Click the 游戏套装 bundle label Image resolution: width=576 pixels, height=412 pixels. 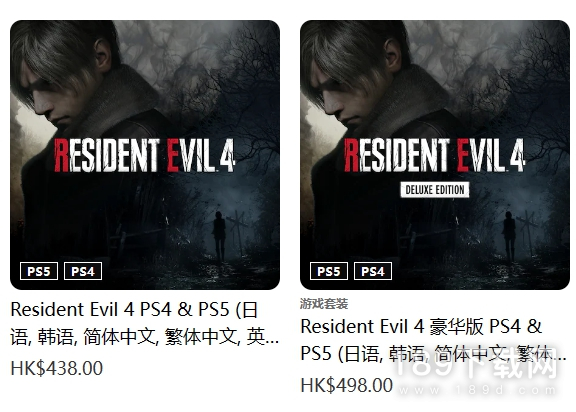324,304
